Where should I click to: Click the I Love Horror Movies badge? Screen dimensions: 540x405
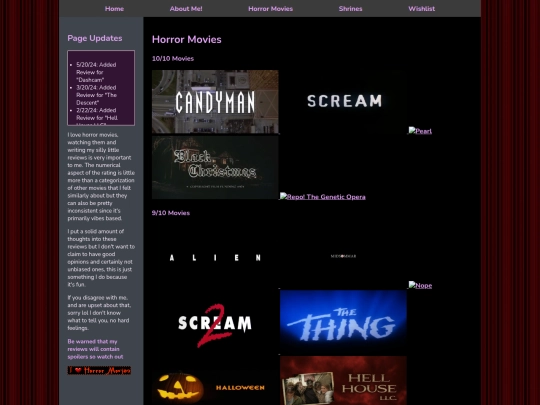coord(99,371)
